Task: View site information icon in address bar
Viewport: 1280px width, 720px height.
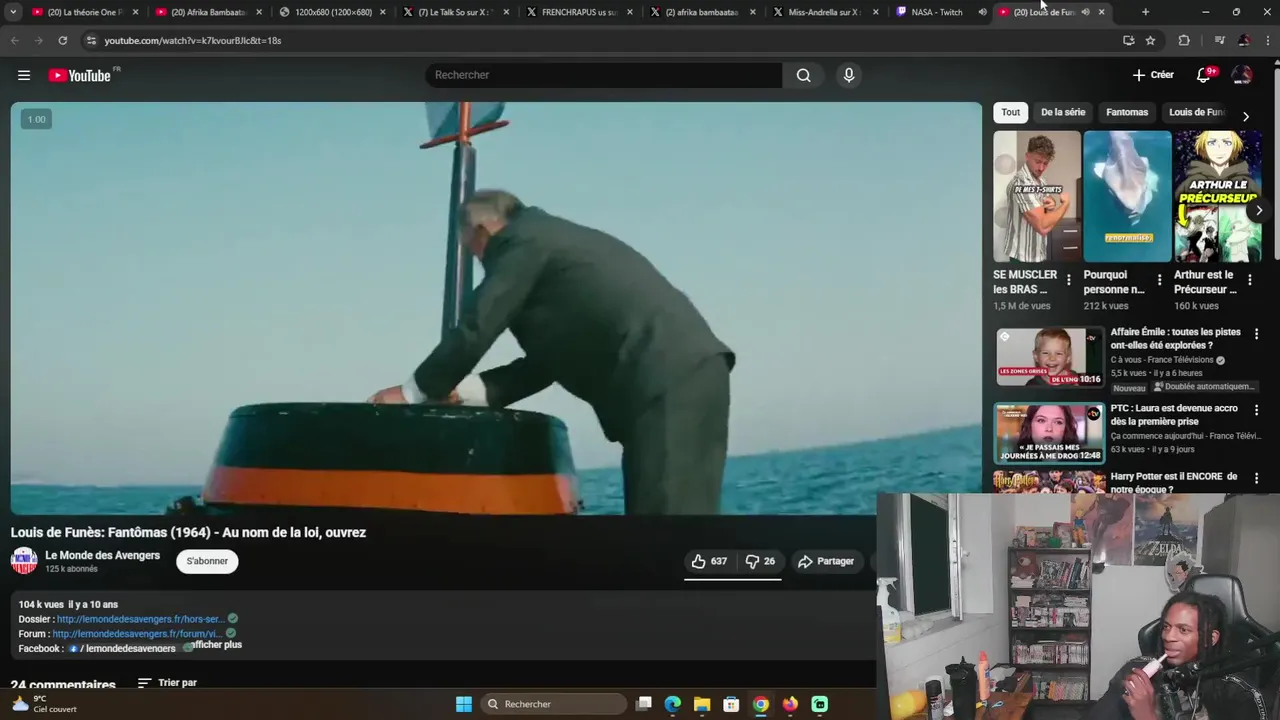Action: point(91,40)
